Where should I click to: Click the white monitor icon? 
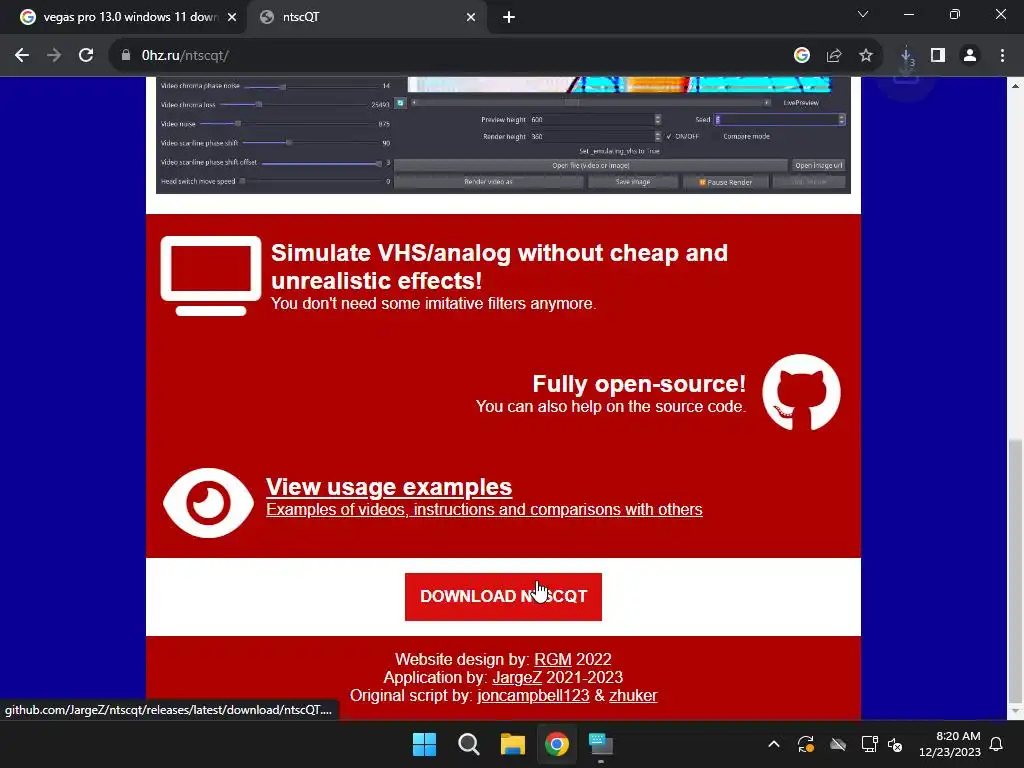coord(211,276)
